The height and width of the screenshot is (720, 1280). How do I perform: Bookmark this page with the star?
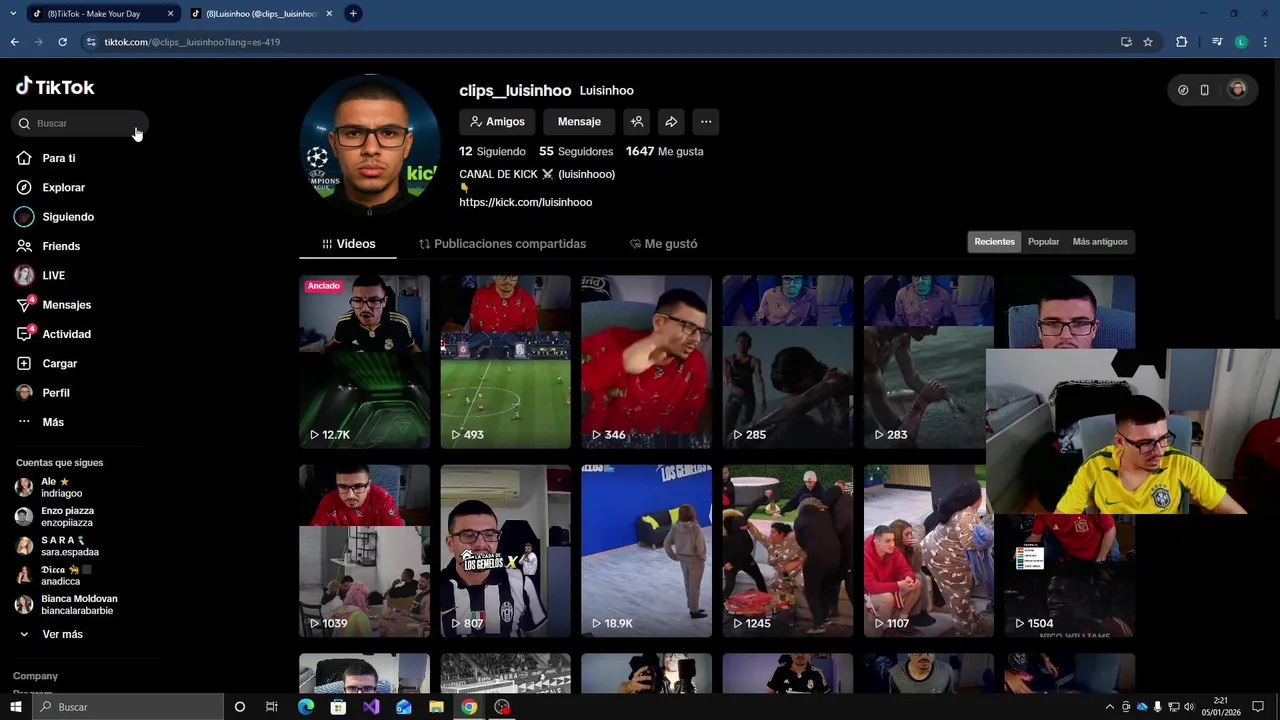pos(1148,42)
